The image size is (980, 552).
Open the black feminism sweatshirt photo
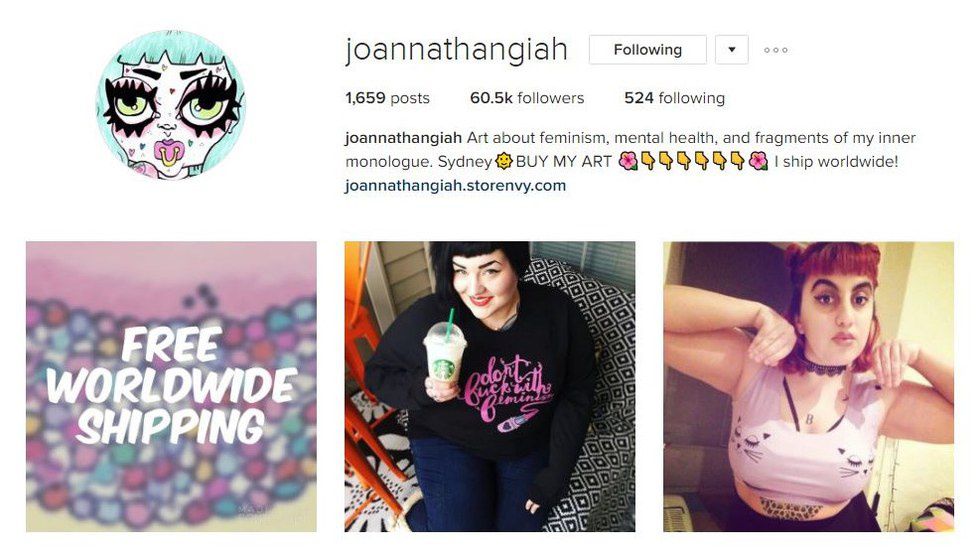coord(490,387)
